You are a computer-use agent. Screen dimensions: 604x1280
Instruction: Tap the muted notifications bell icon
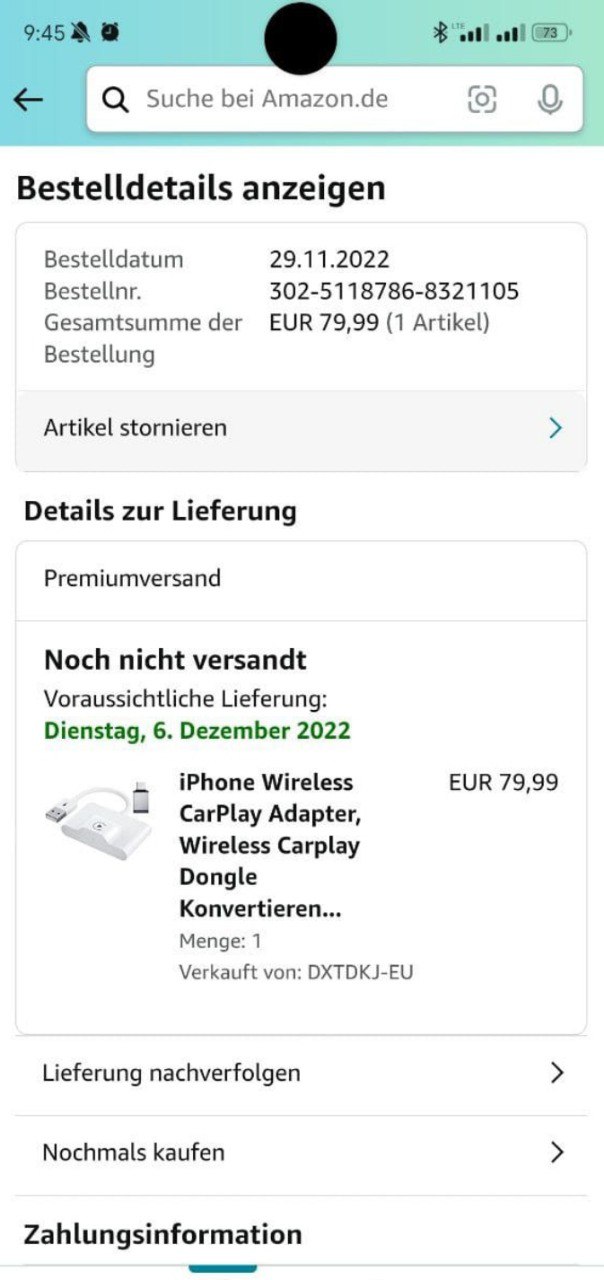tap(82, 33)
